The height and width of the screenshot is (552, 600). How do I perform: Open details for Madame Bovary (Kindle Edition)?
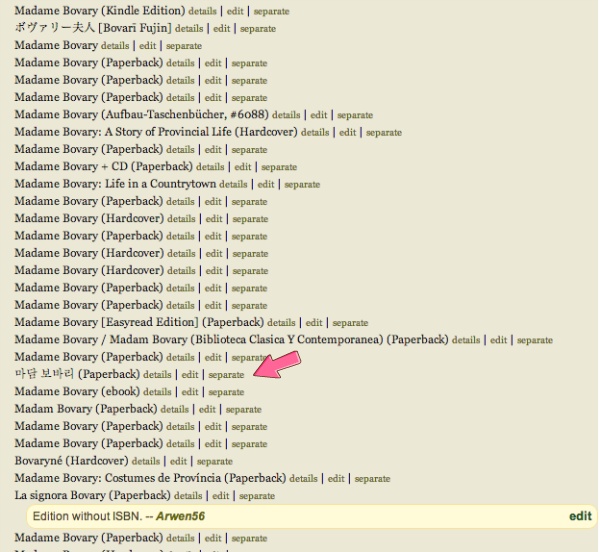[202, 11]
